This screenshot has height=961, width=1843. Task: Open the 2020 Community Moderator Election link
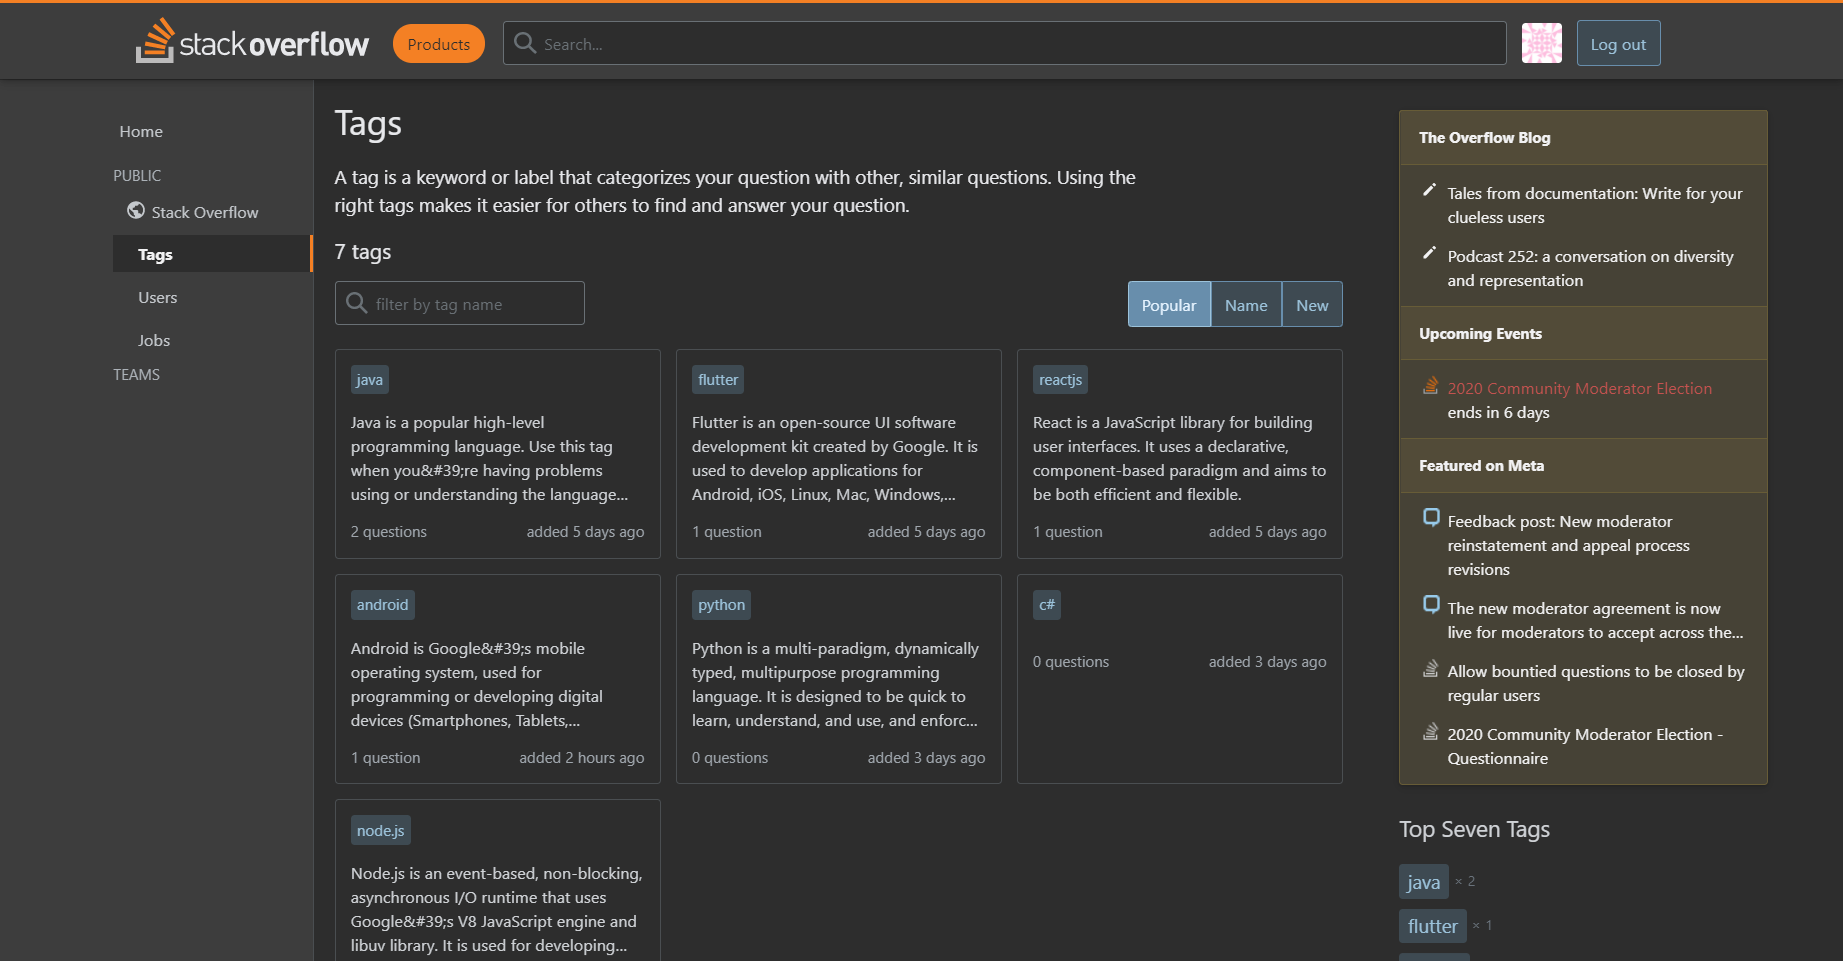click(1579, 388)
